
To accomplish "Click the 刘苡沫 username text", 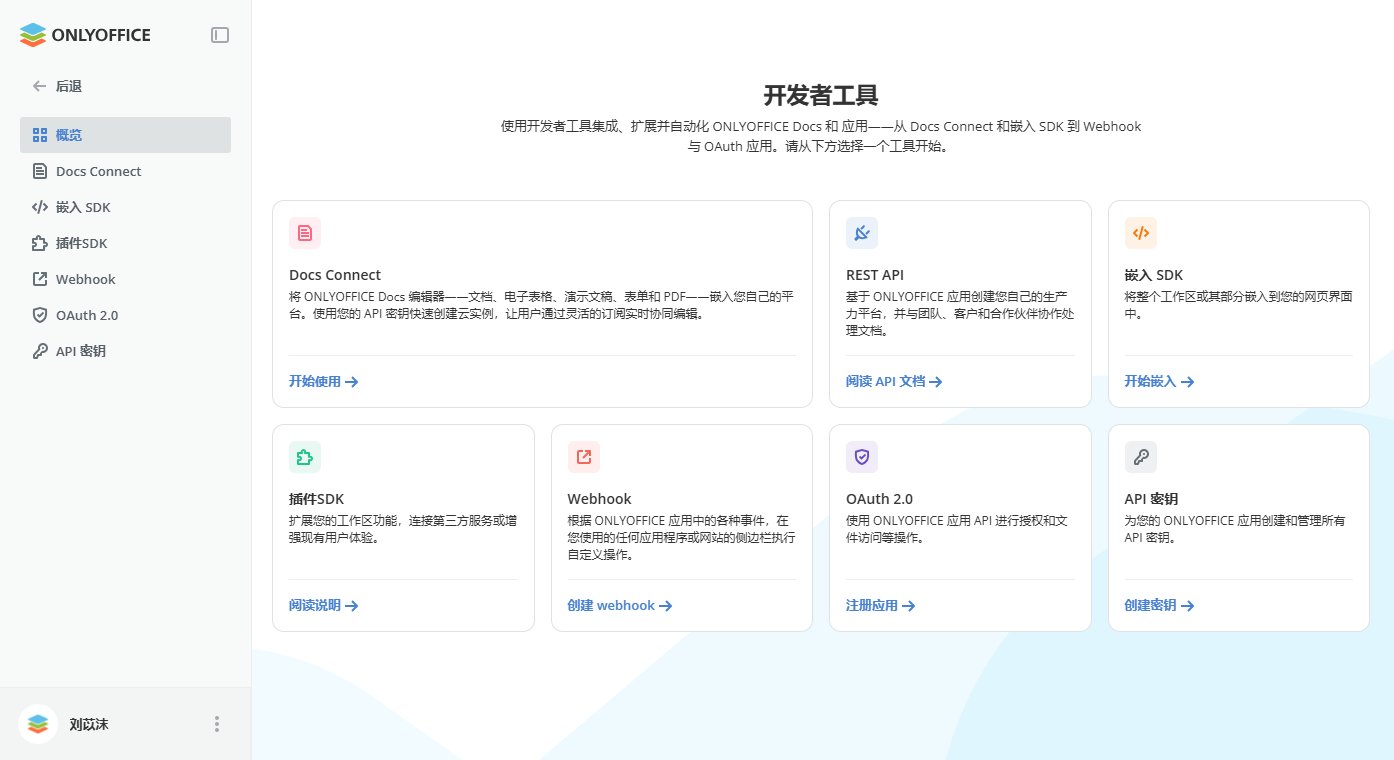I will [89, 724].
